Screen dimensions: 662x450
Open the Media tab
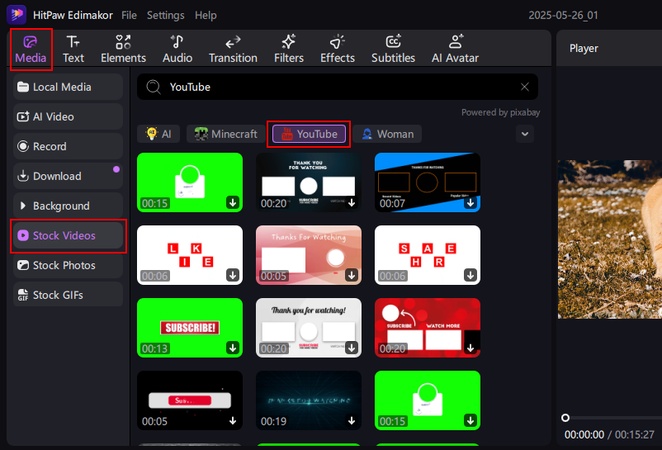tap(31, 49)
